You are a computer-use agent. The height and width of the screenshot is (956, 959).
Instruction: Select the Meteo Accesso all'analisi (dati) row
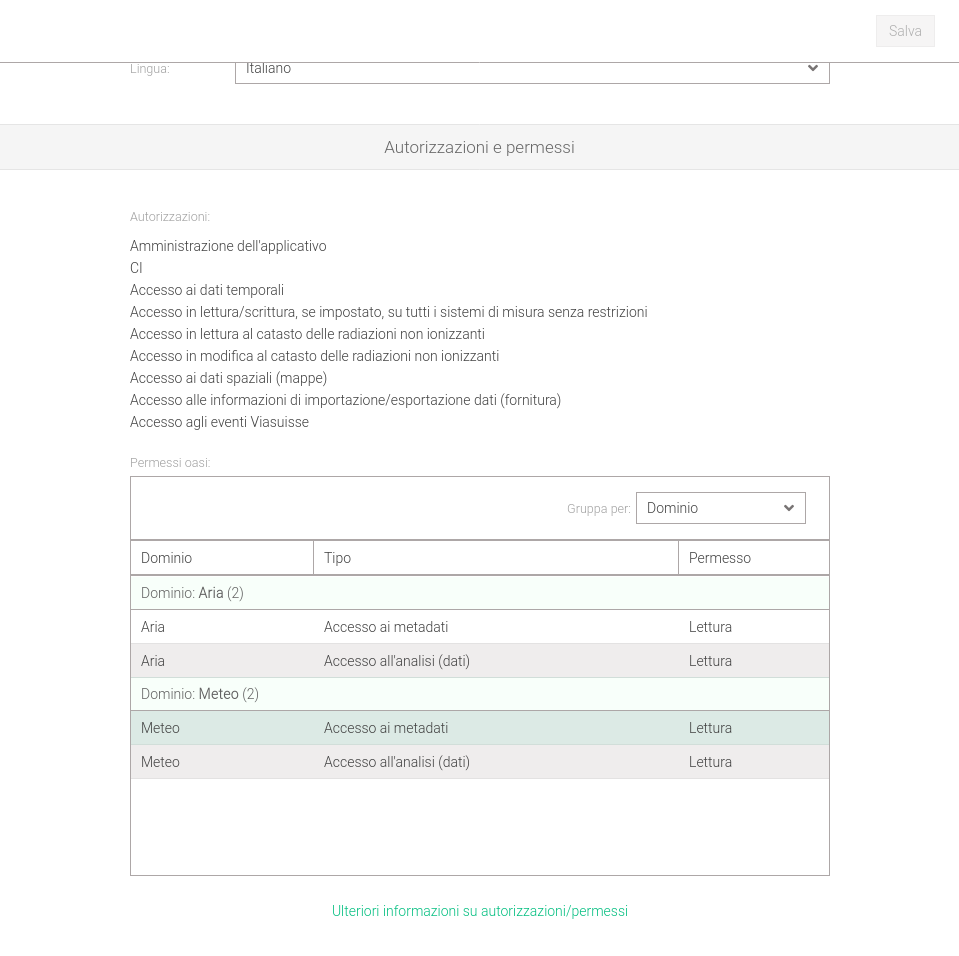coord(396,762)
